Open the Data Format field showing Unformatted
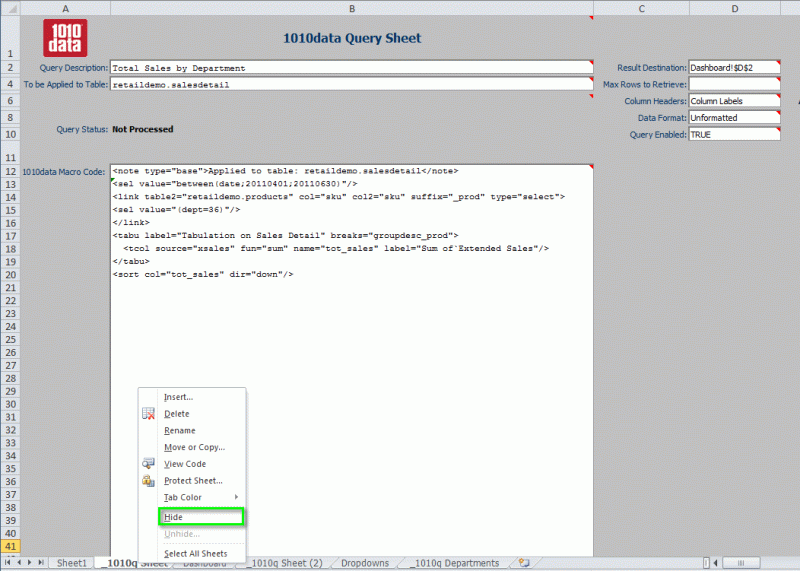800x571 pixels. [734, 118]
